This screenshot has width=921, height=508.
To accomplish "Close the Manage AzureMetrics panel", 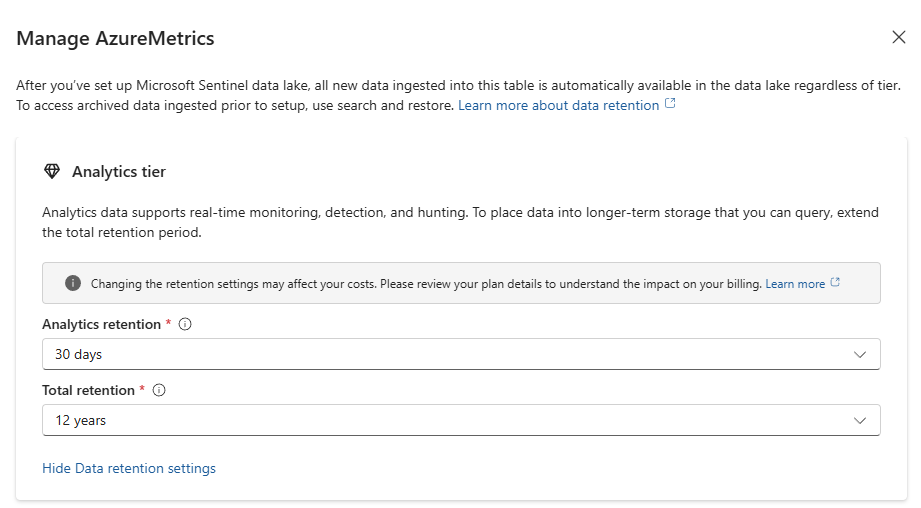I will tap(898, 37).
